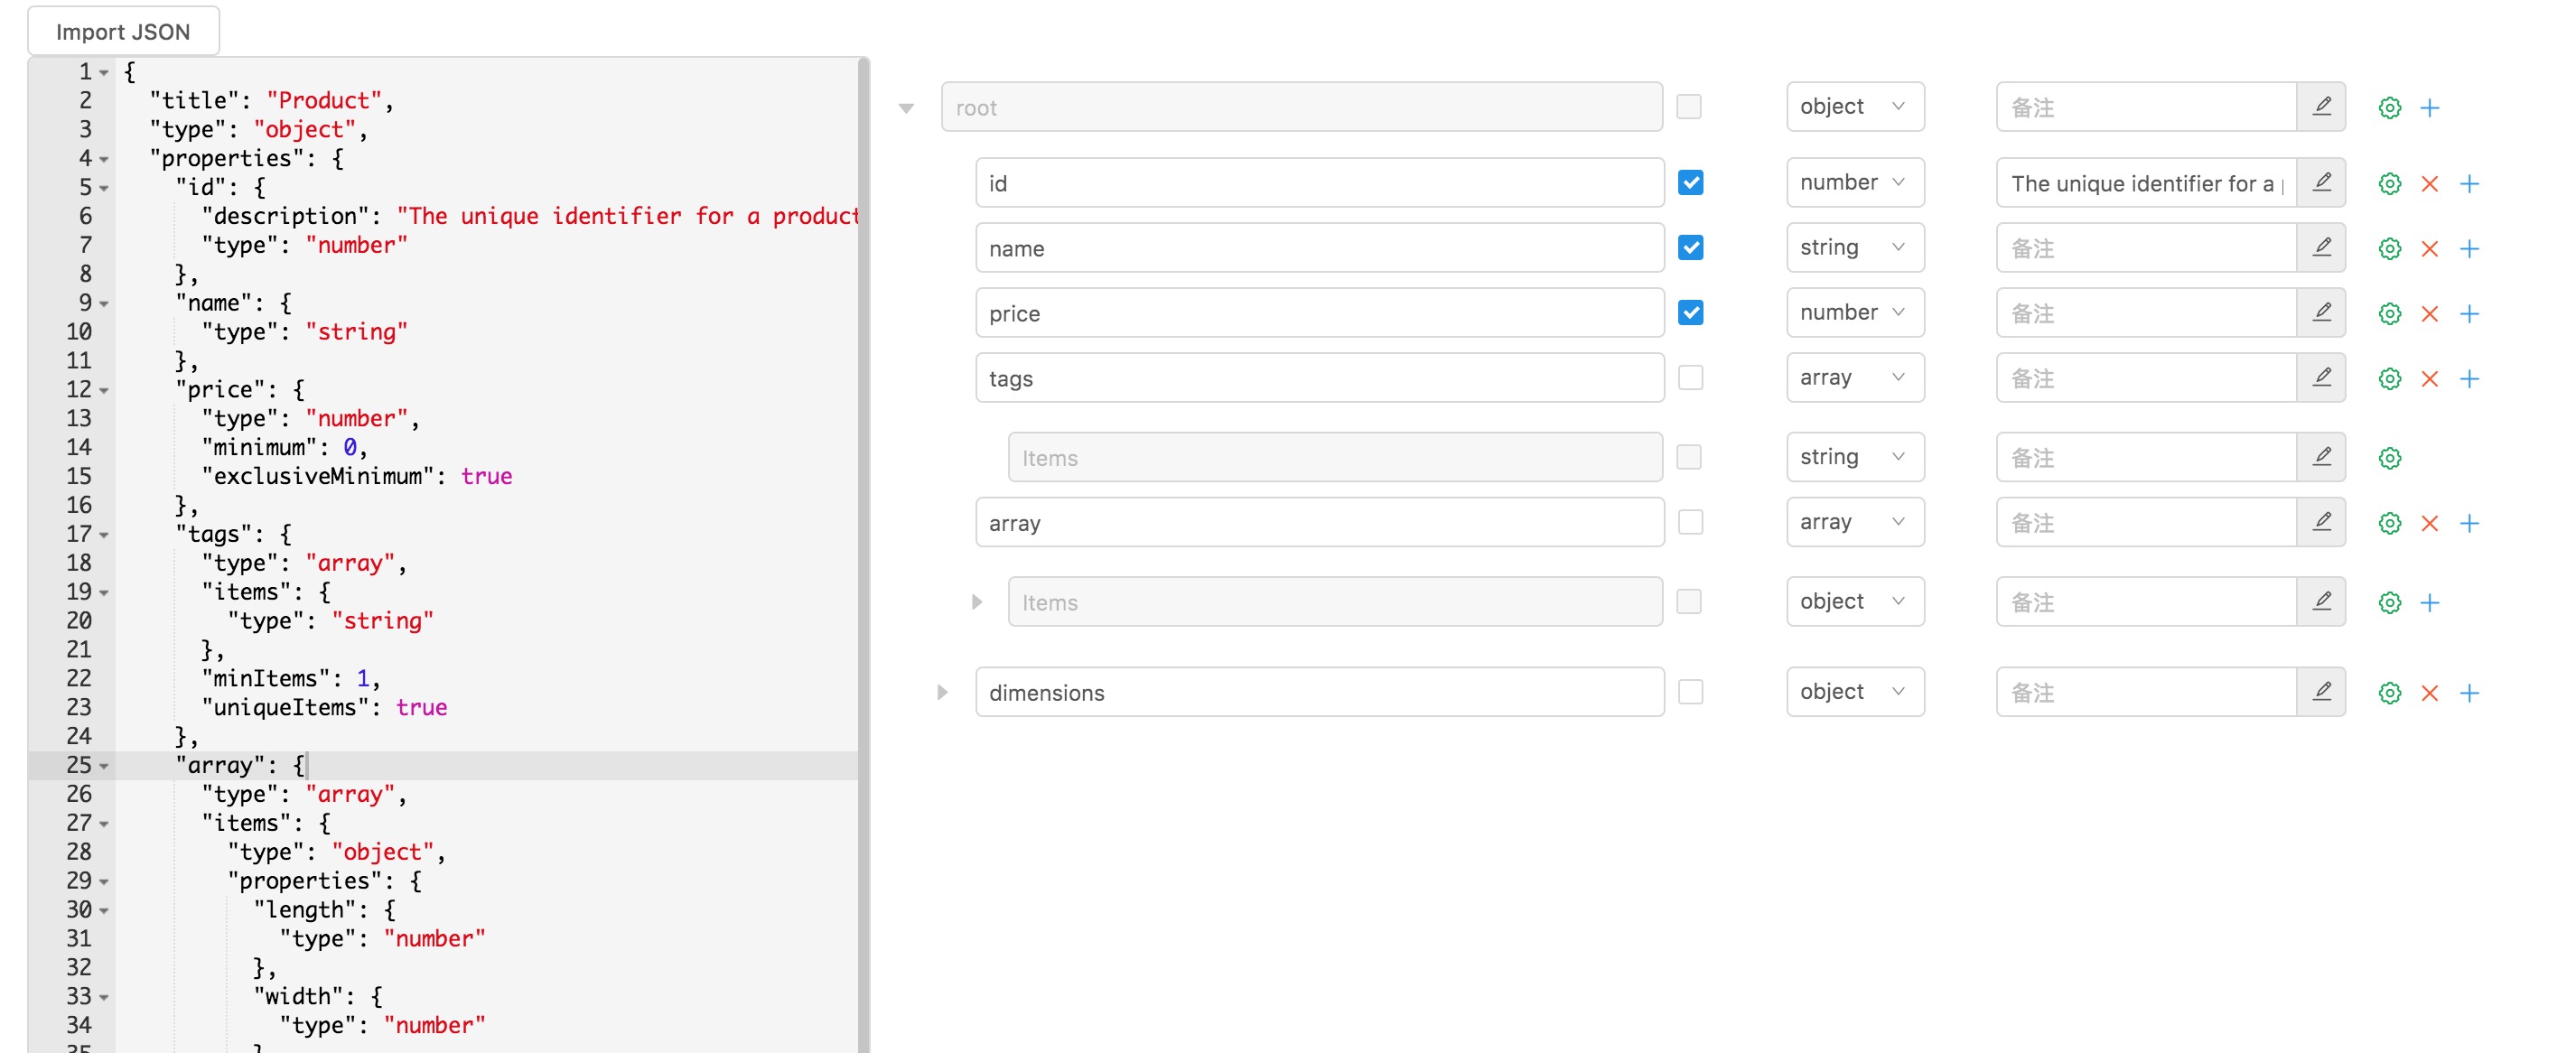This screenshot has height=1053, width=2576.
Task: Remove the array field with X icon
Action: (x=2428, y=523)
